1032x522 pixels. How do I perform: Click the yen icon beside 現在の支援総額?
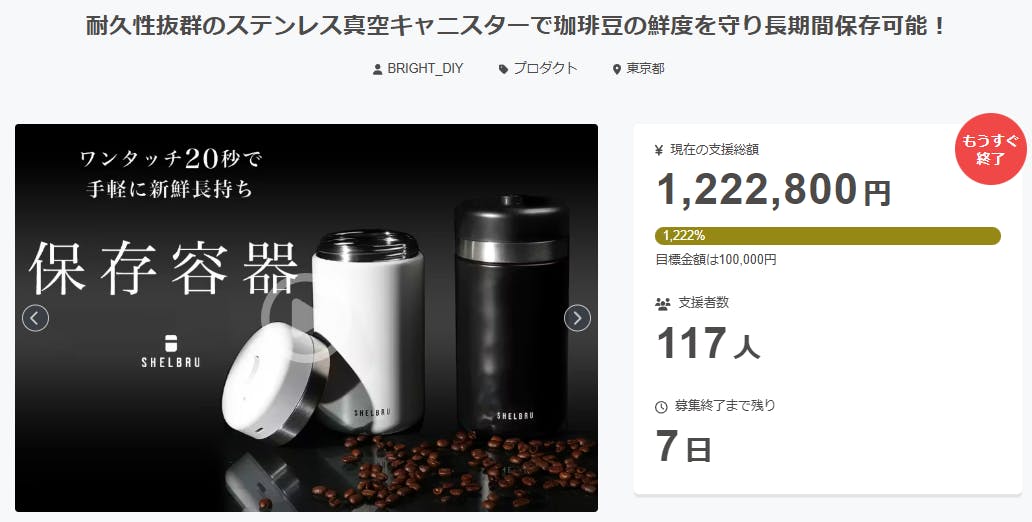(659, 150)
